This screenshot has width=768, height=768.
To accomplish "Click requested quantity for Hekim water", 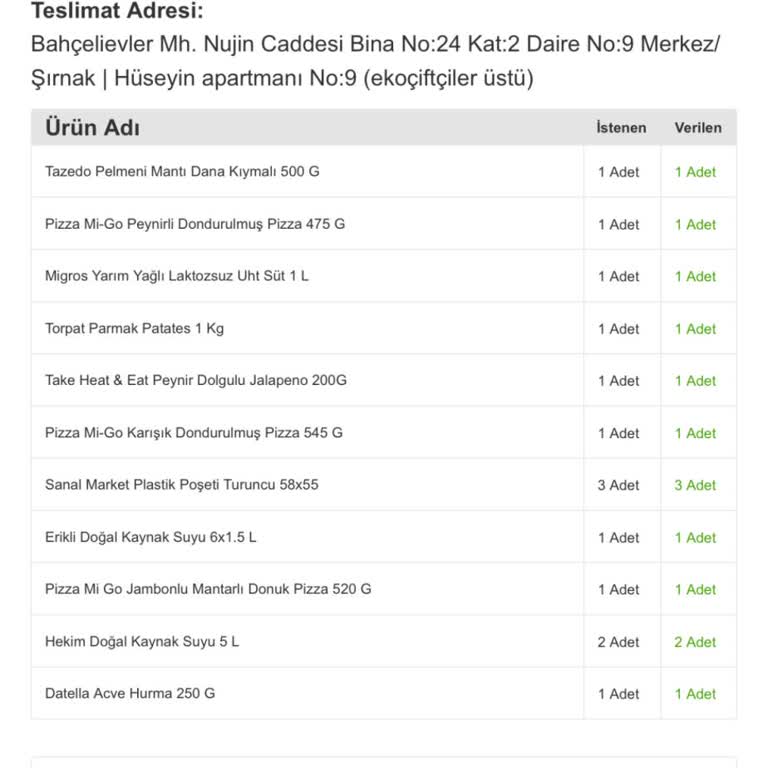I will point(619,642).
